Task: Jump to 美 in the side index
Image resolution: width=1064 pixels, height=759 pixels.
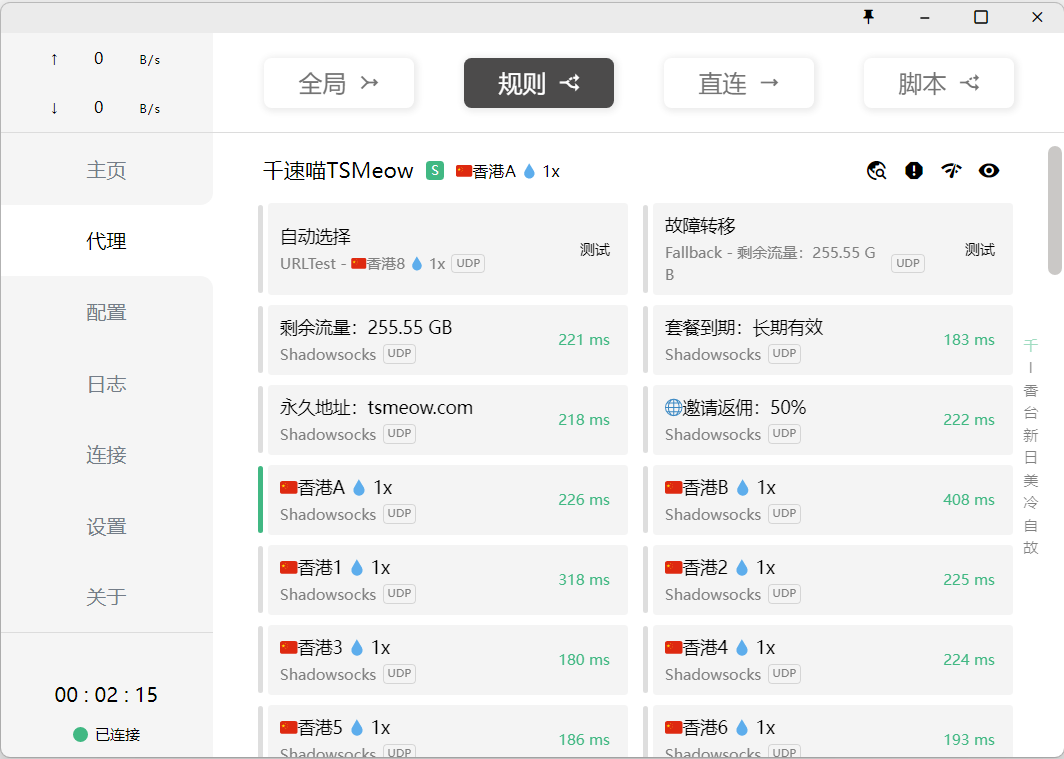Action: click(1031, 481)
